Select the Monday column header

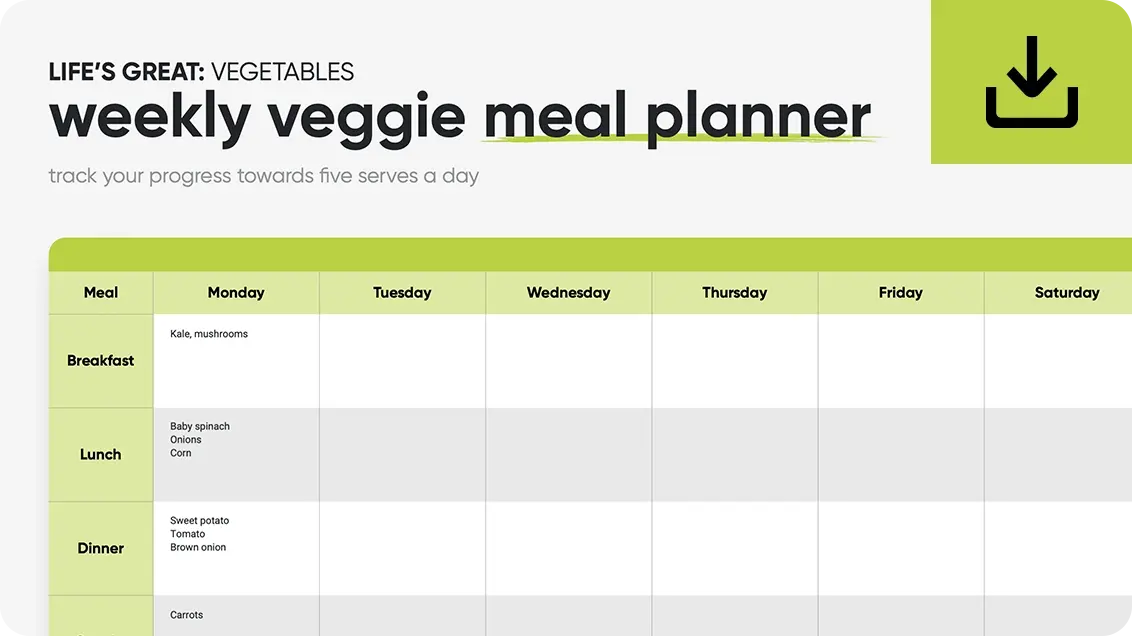pos(236,293)
